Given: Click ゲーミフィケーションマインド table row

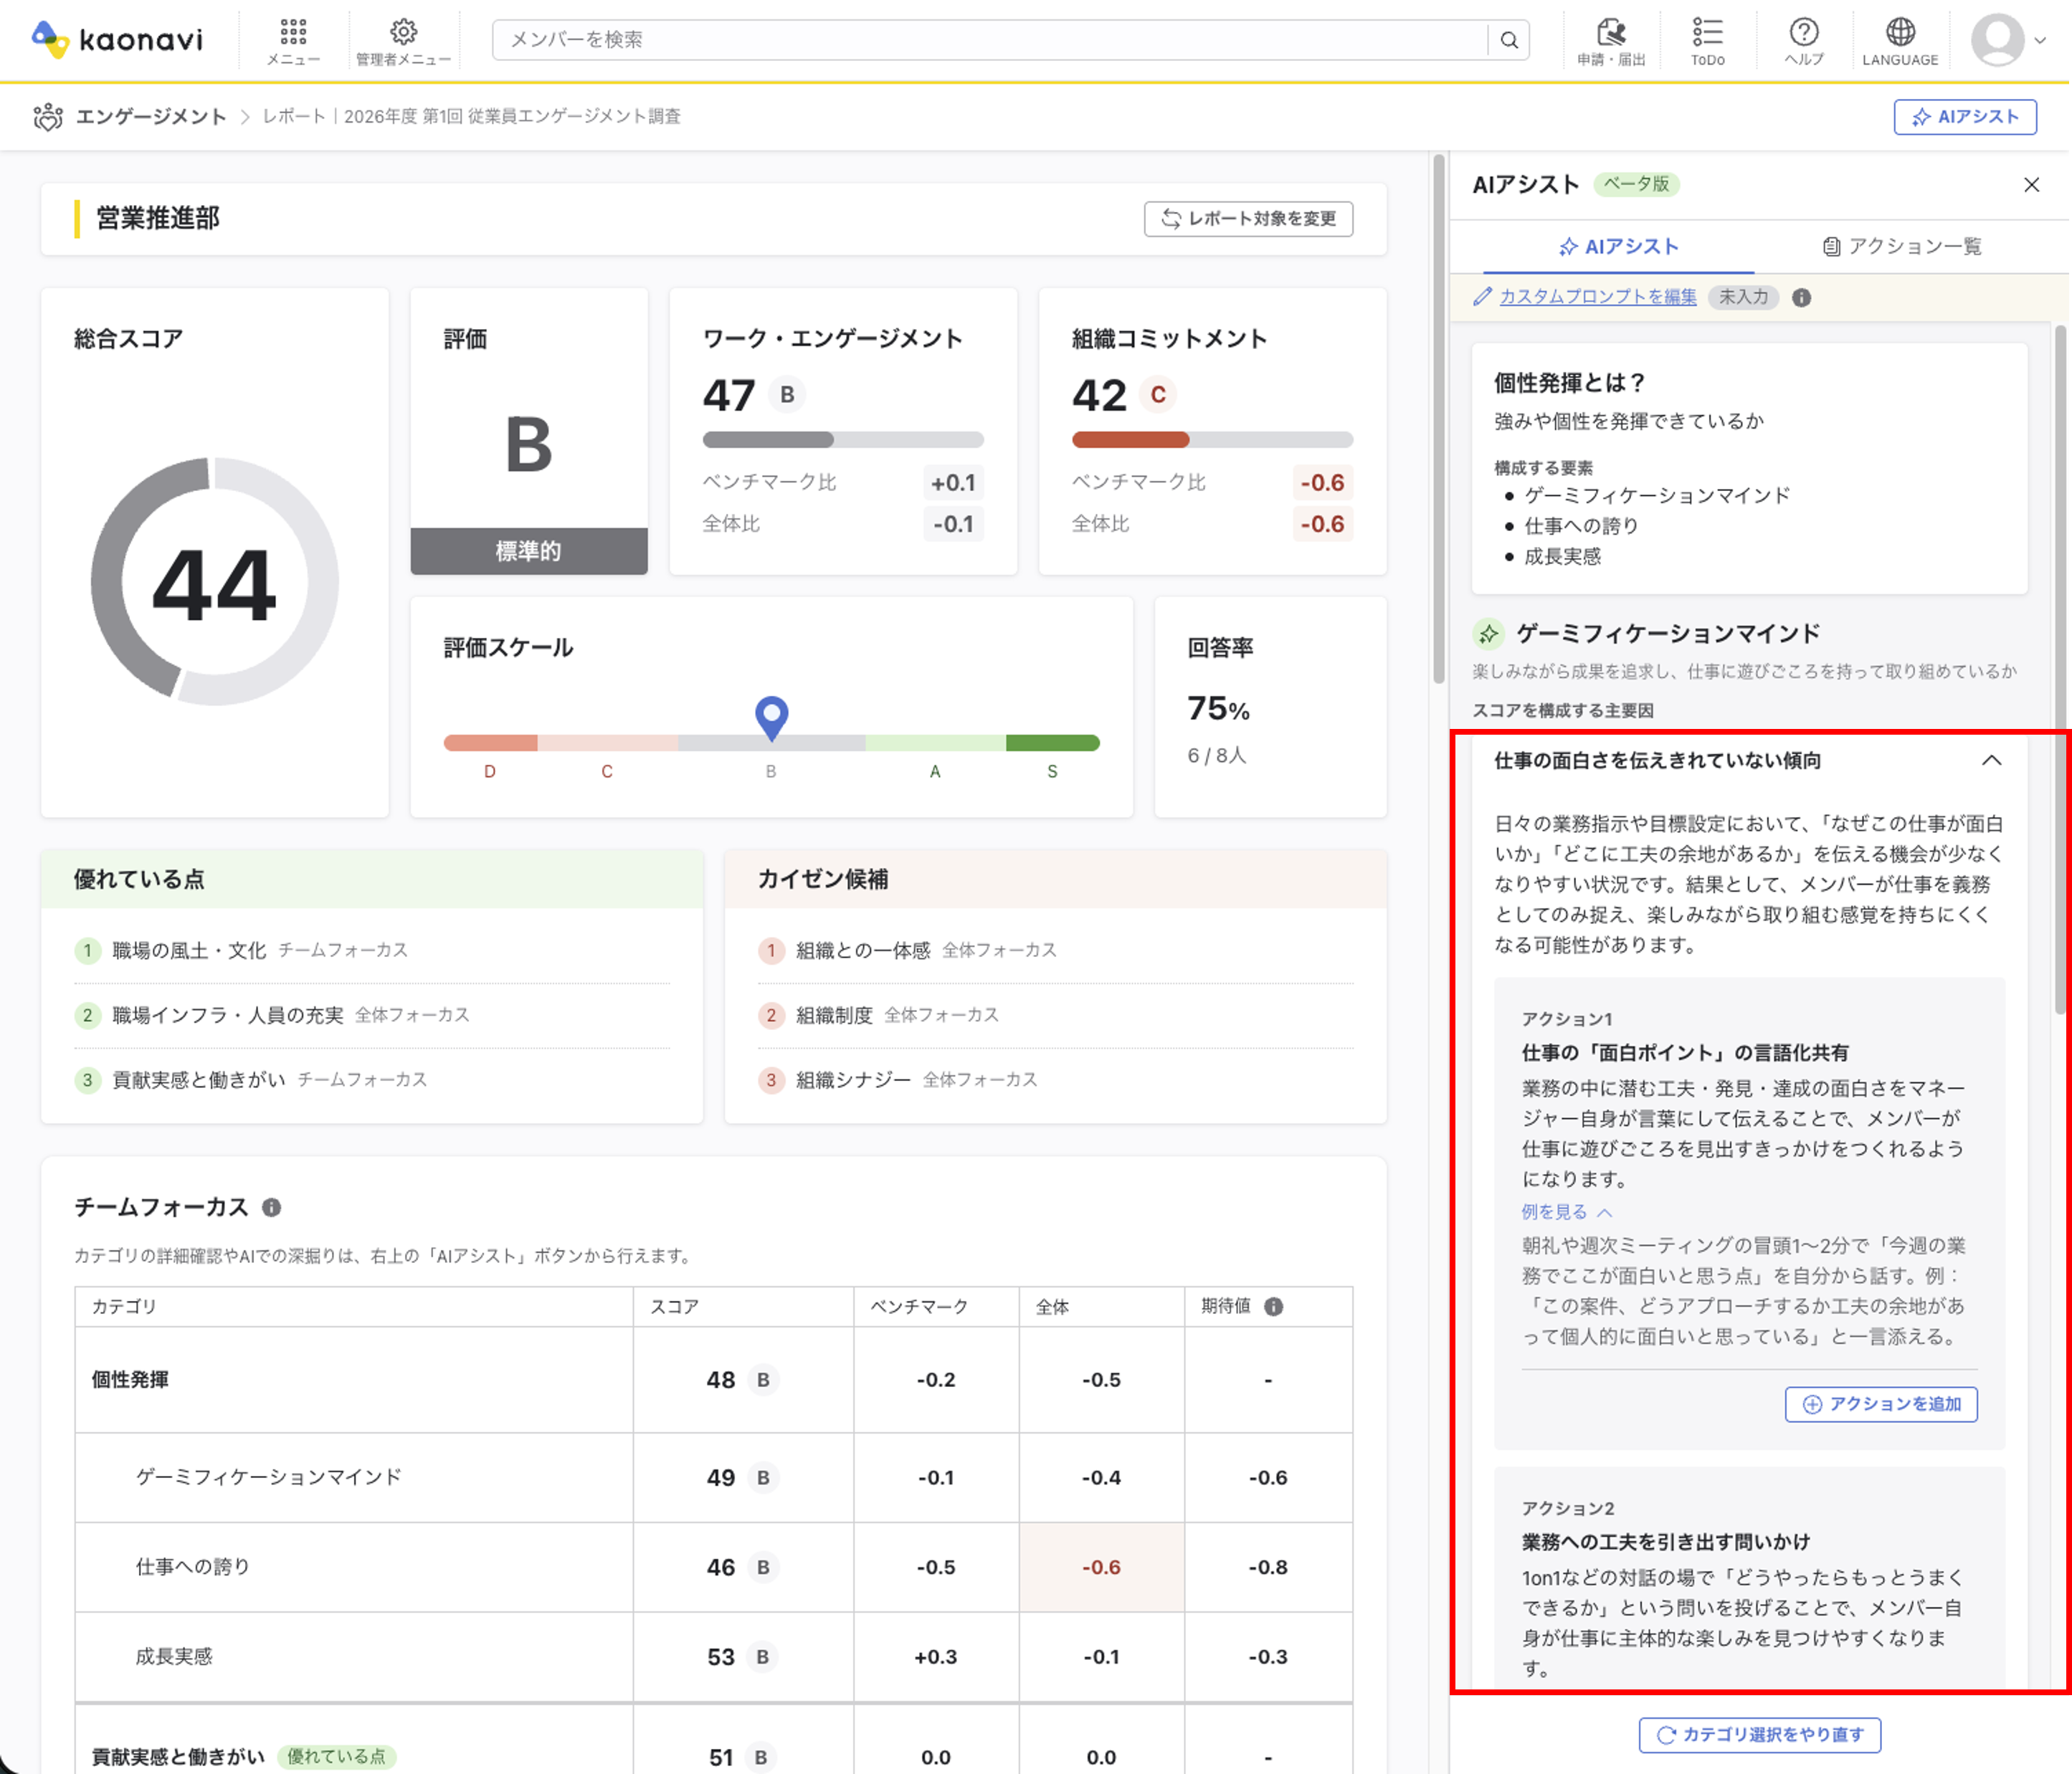Looking at the screenshot, I should point(714,1478).
